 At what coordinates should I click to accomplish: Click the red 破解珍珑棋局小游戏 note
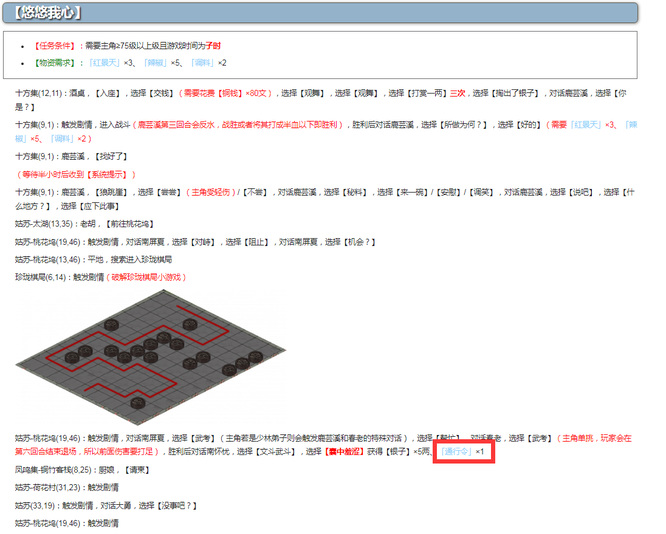tap(147, 277)
